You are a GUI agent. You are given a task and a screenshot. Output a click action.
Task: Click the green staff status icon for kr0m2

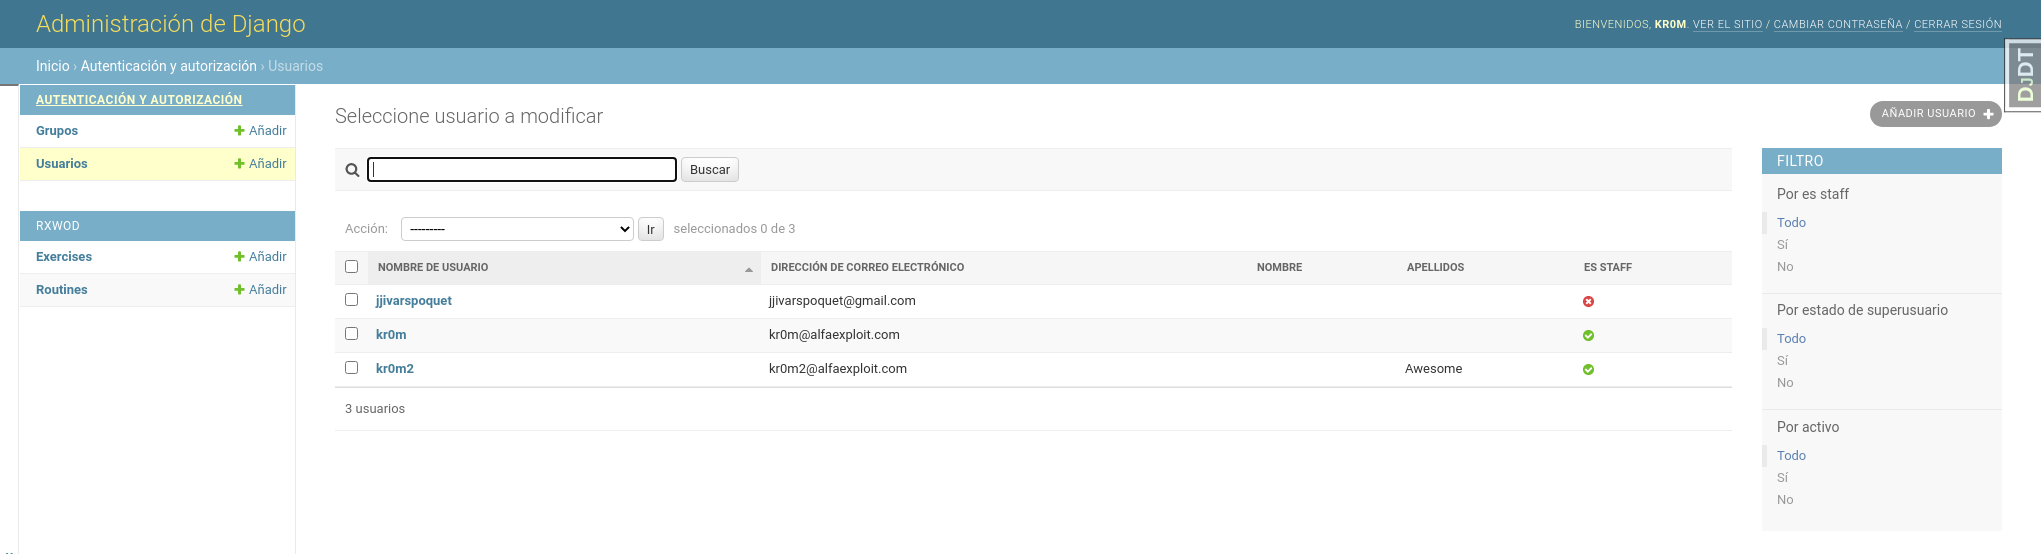coord(1588,370)
